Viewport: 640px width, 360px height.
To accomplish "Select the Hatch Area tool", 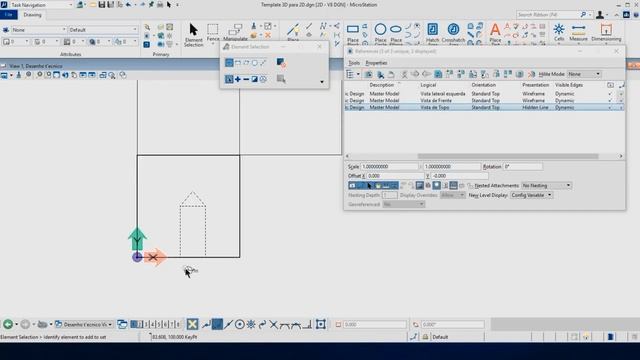I will [x=433, y=33].
